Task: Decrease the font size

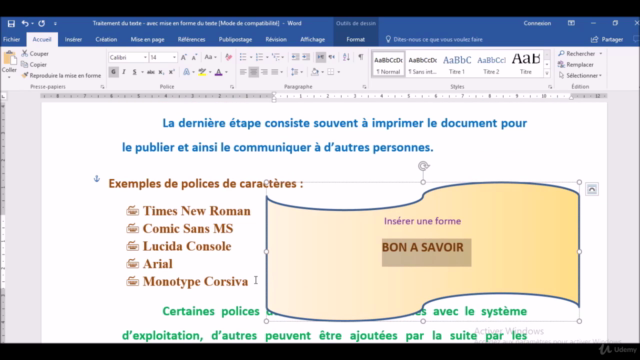Action: [194, 58]
